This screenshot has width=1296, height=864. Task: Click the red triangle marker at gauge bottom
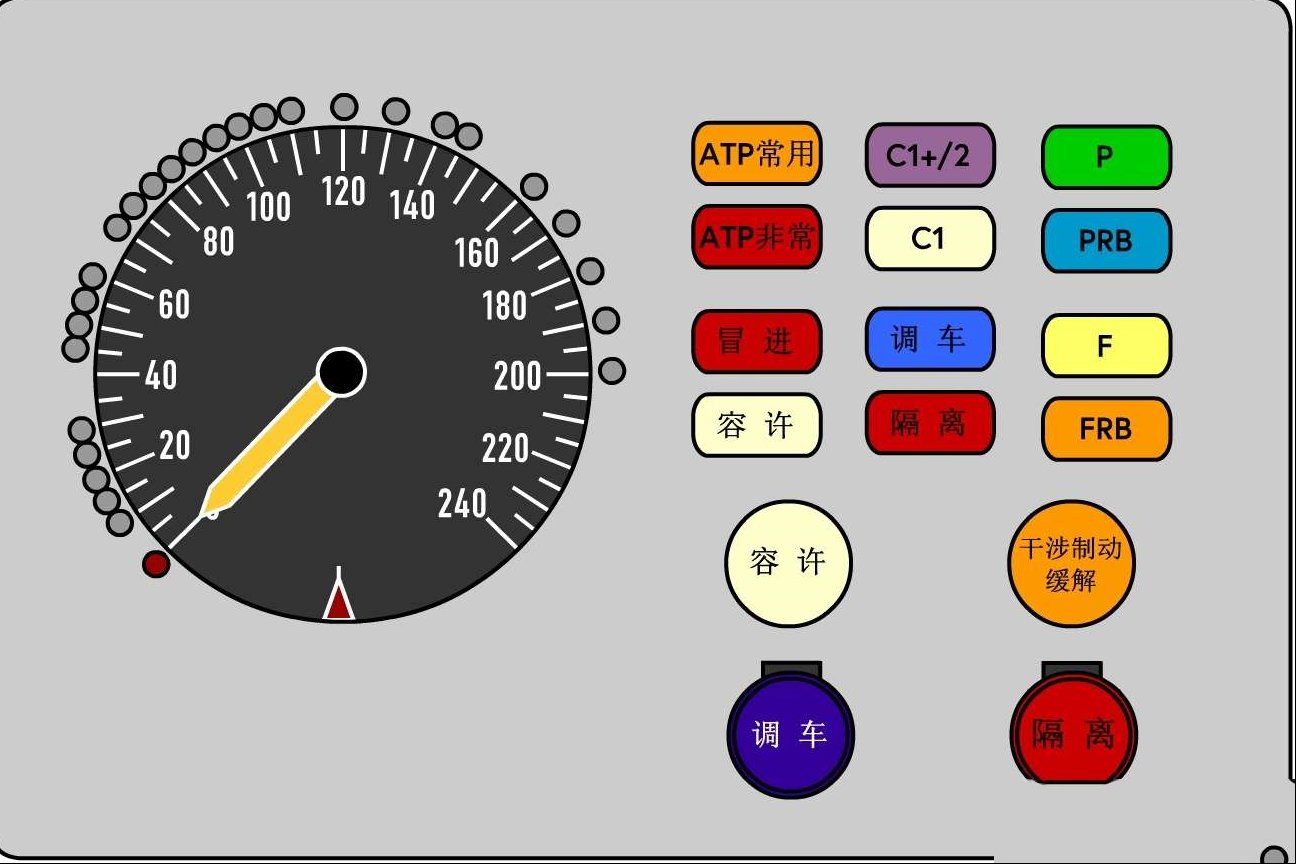coord(339,602)
